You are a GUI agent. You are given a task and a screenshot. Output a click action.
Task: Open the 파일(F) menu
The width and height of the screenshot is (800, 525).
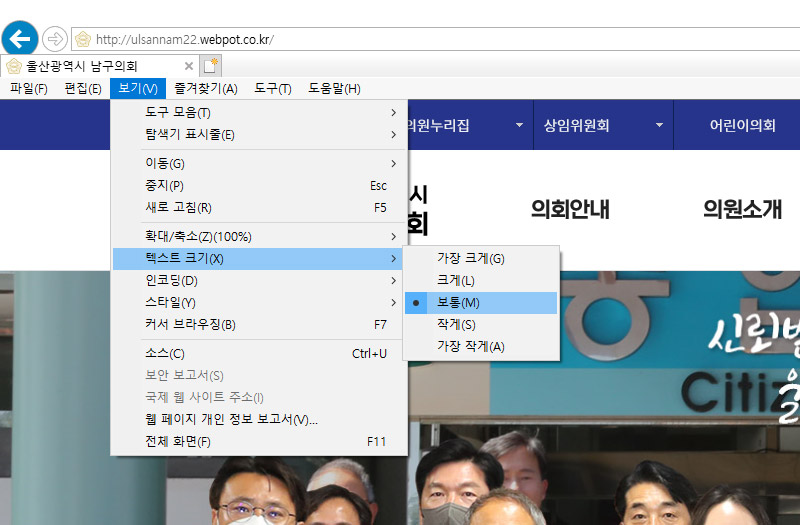[29, 89]
